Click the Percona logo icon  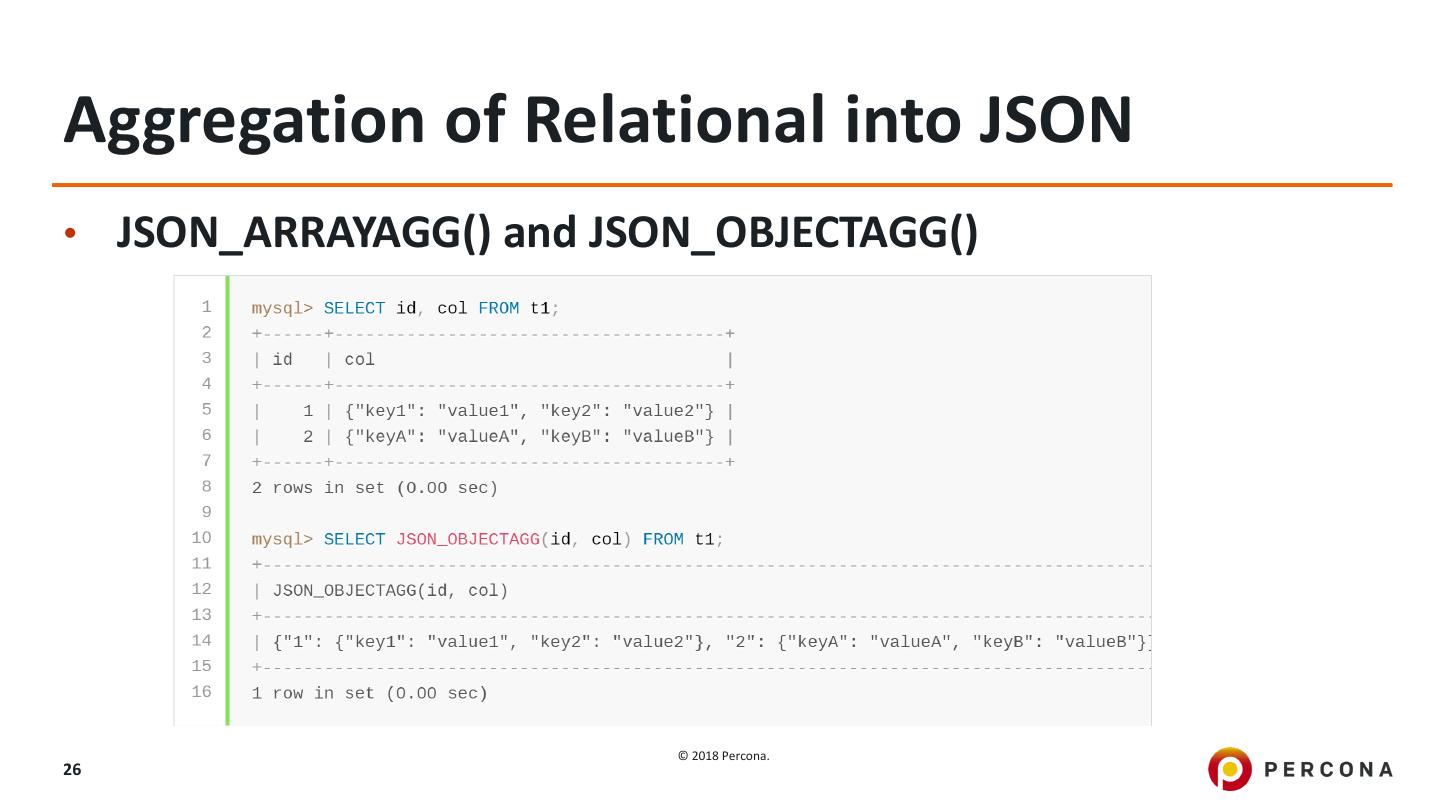(x=1229, y=769)
